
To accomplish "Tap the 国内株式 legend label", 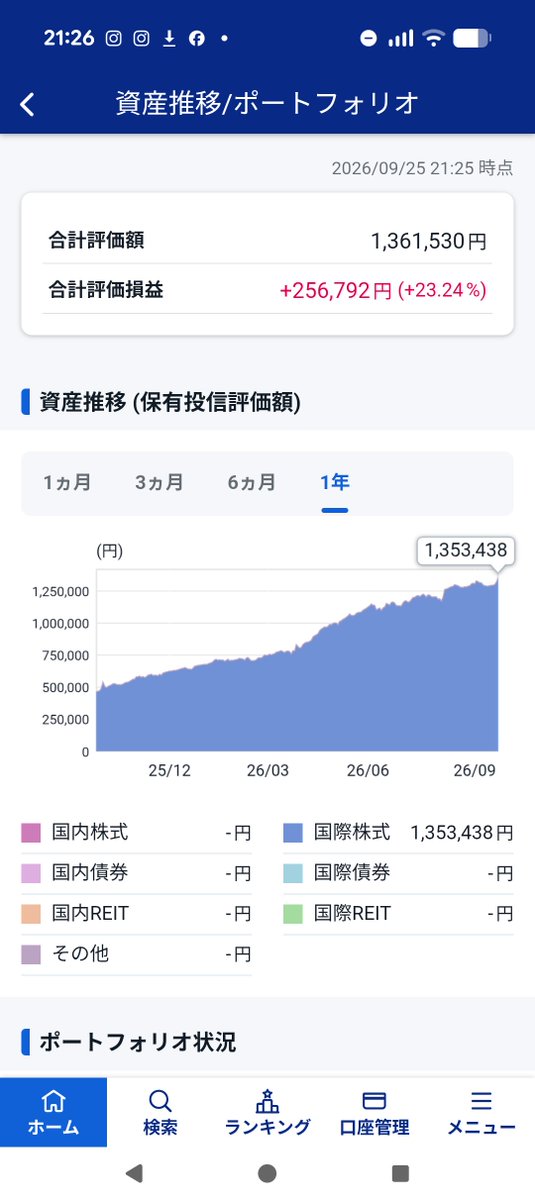I will tap(90, 832).
